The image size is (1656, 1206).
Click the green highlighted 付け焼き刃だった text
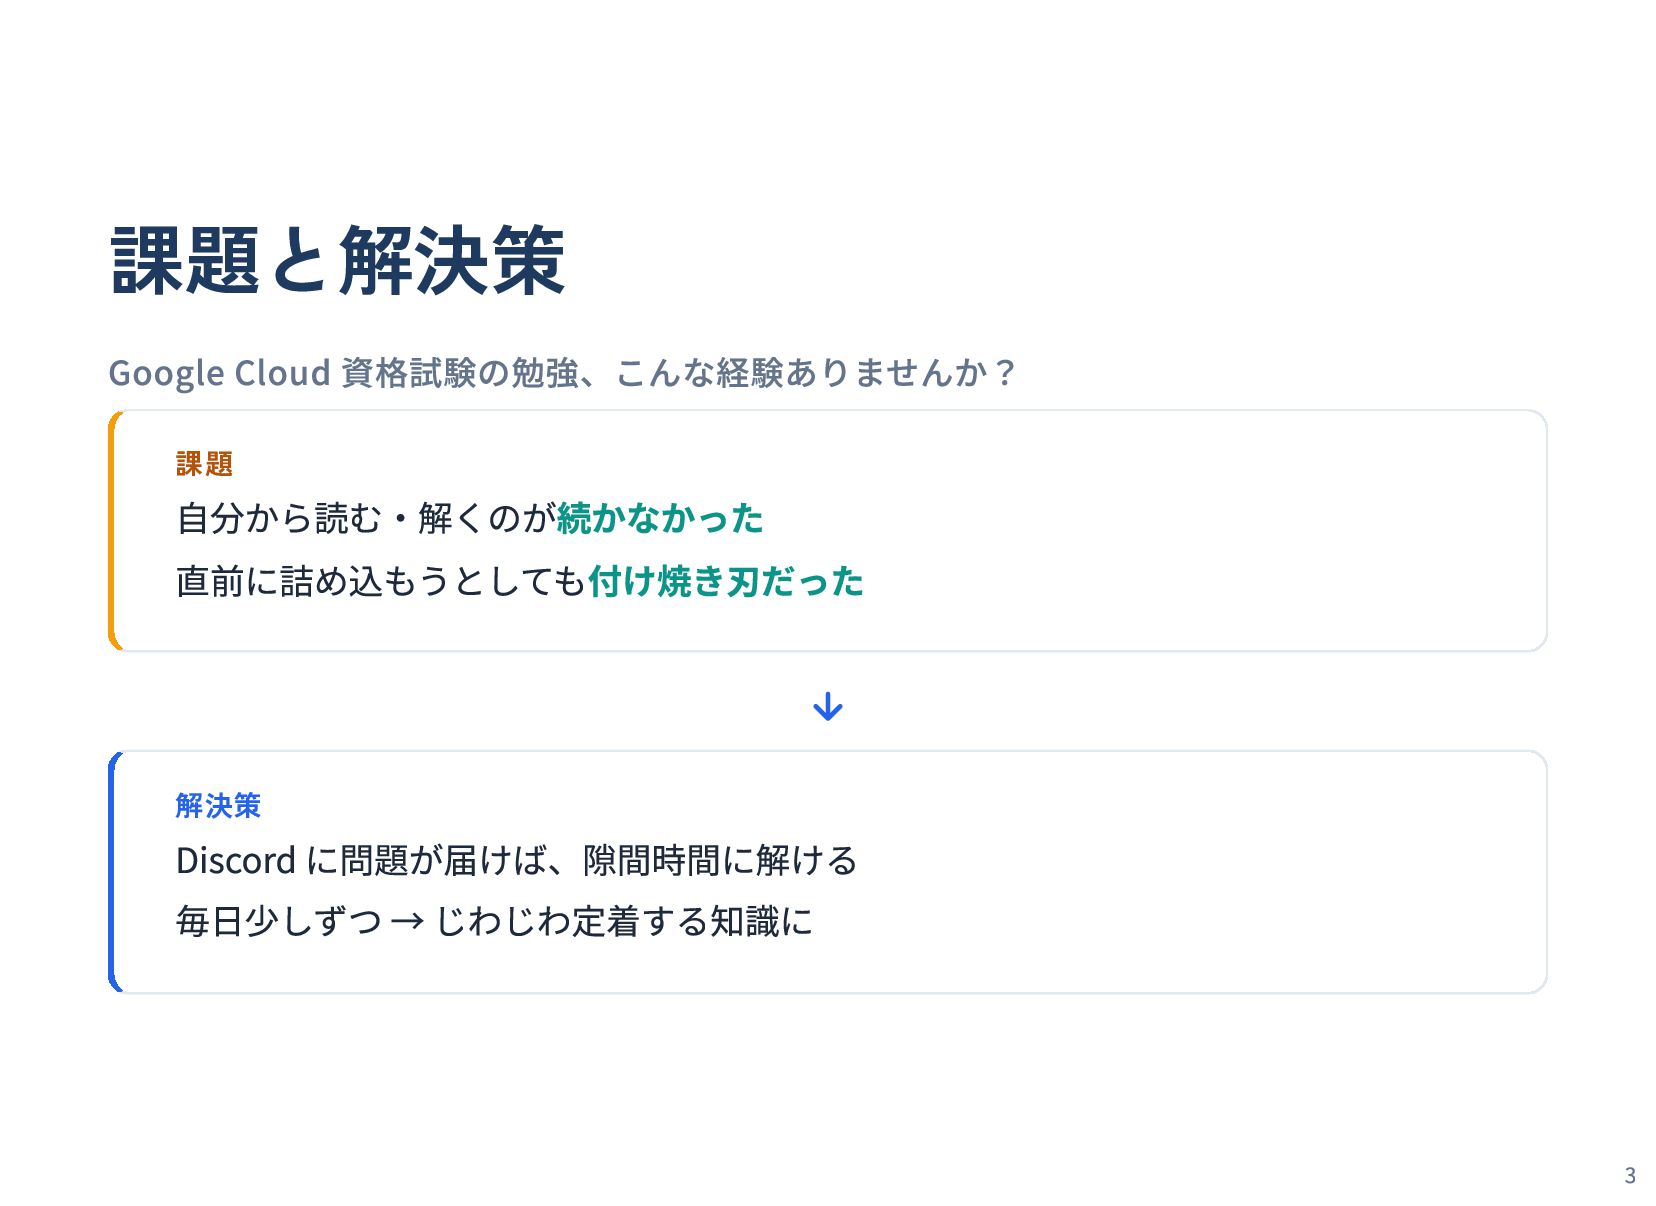(x=726, y=581)
